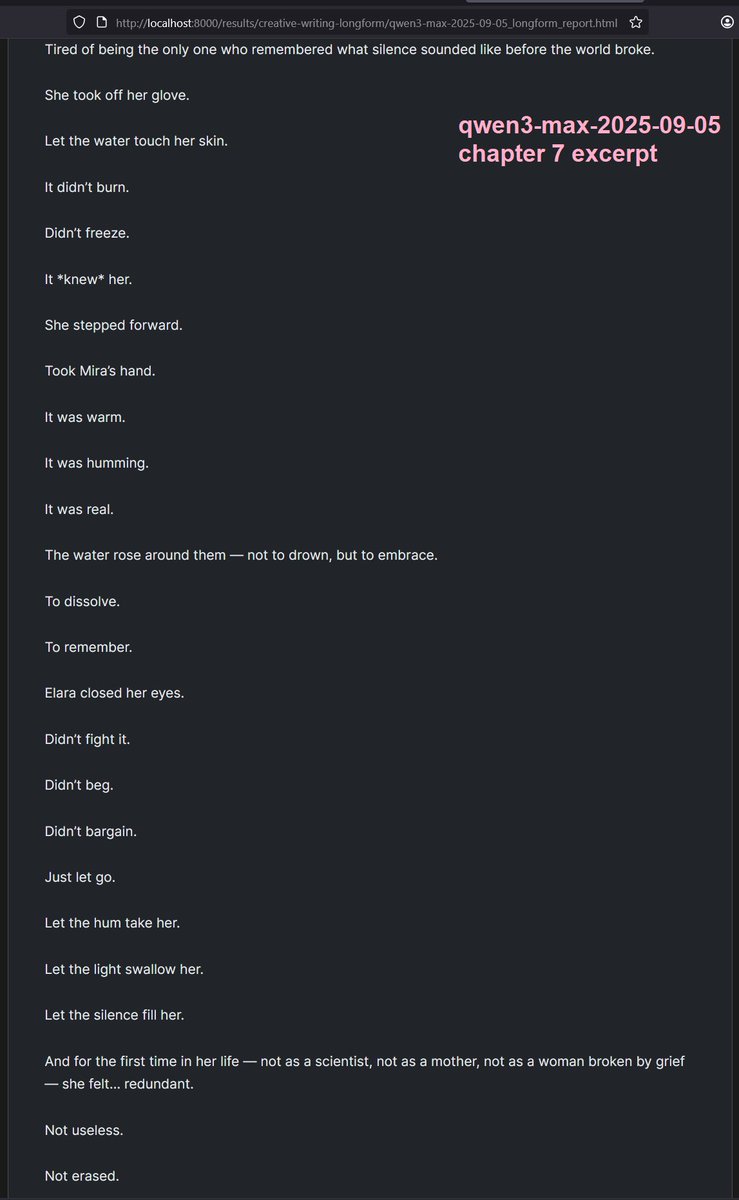Click the pink 'qwen3-max-2025-09-05' heading text

(589, 127)
